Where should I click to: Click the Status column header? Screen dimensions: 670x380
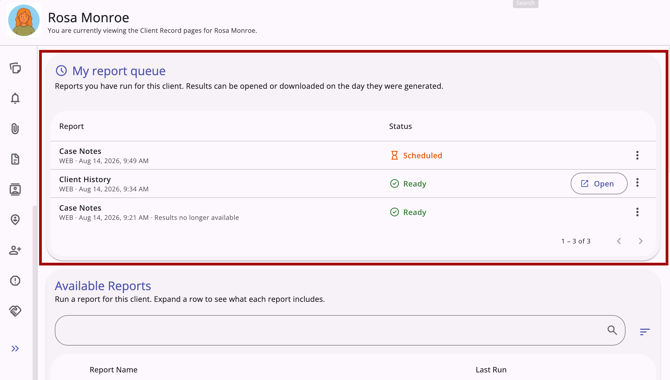tap(400, 126)
